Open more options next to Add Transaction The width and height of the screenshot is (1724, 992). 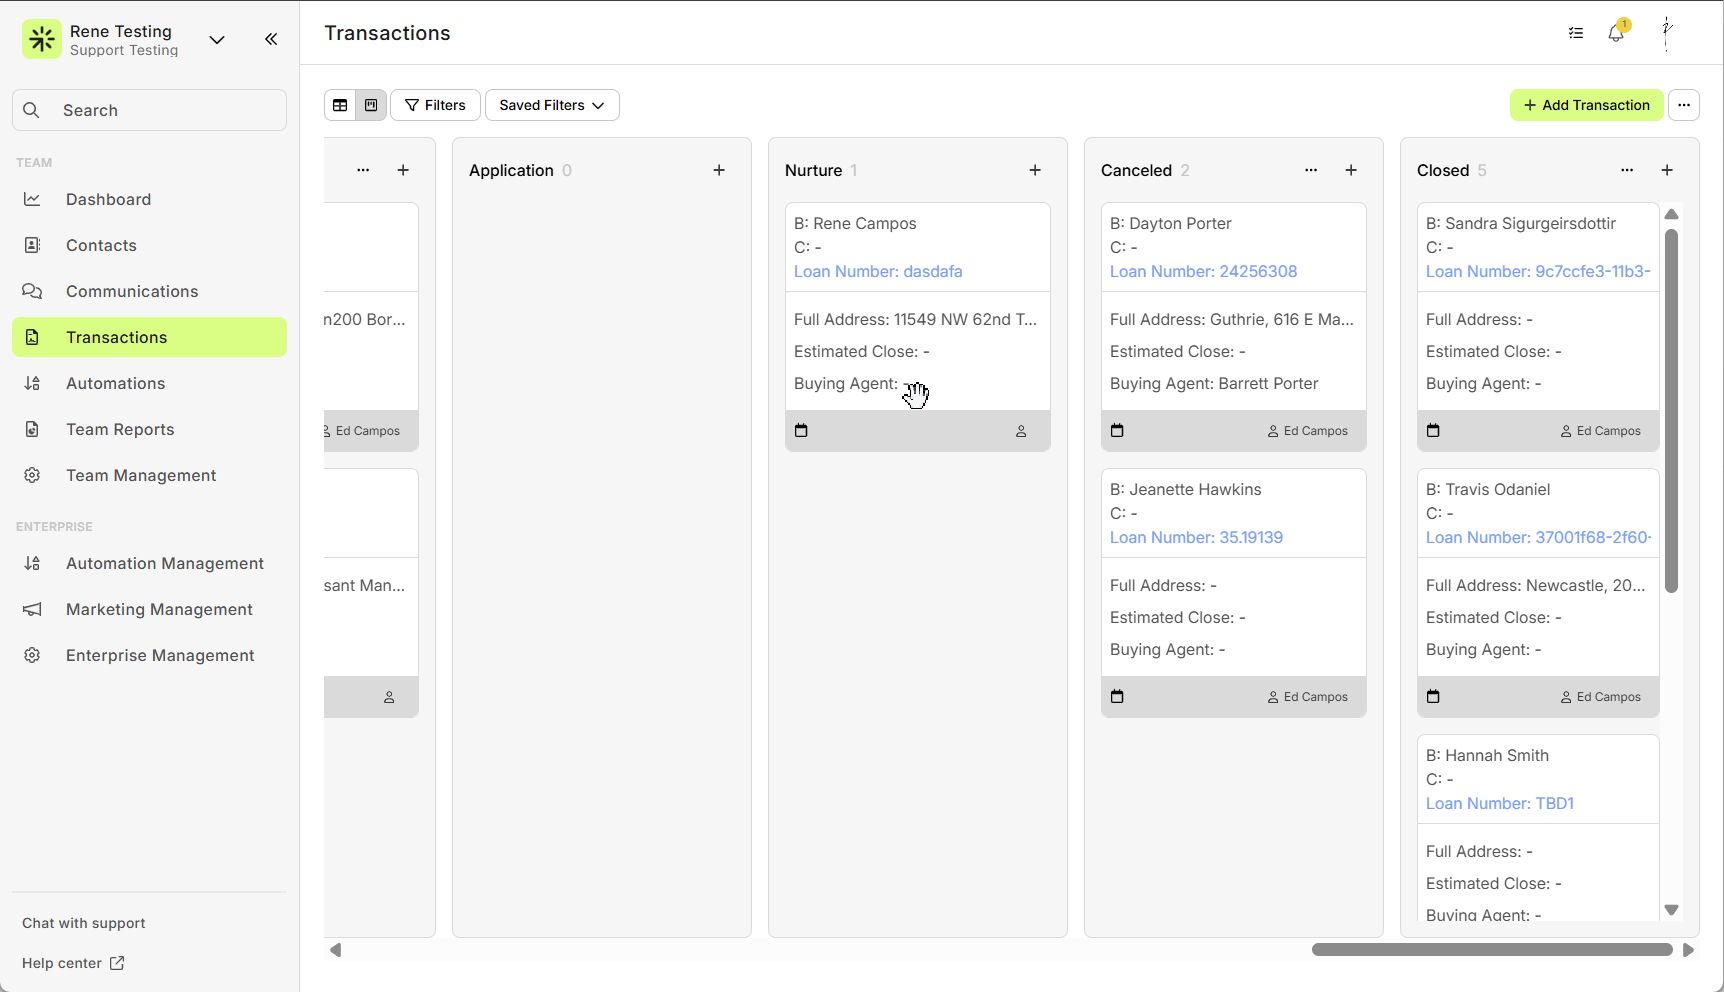1684,105
